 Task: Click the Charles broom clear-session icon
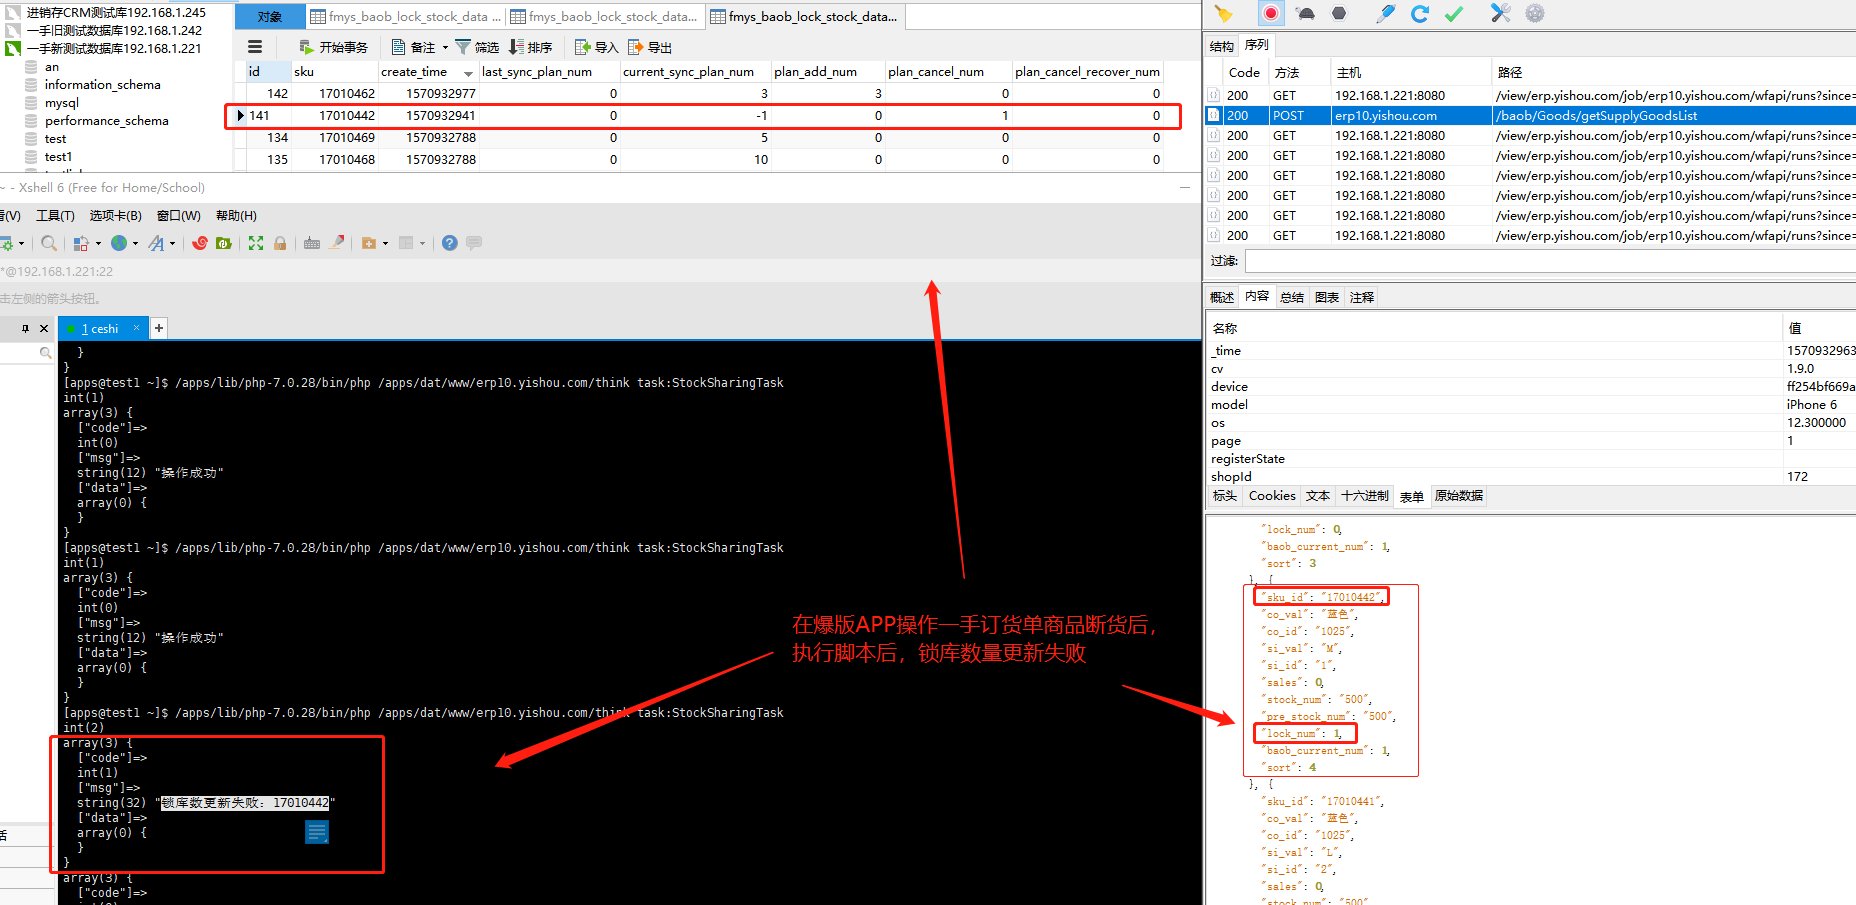pyautogui.click(x=1224, y=13)
